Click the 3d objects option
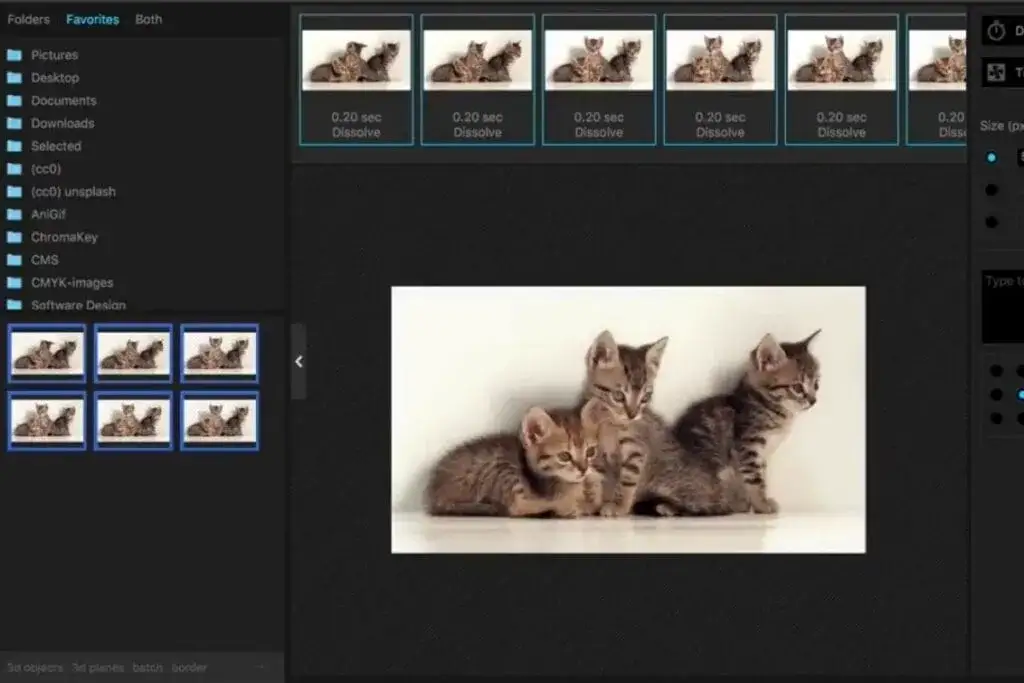1024x683 pixels. point(35,667)
